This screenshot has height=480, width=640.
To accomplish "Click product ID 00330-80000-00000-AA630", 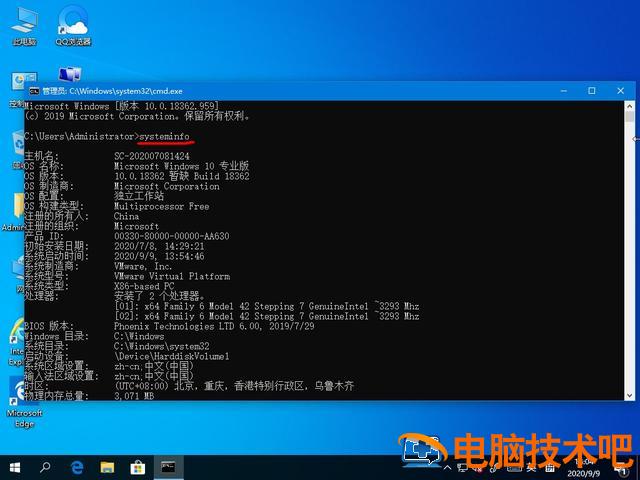I will 171,236.
